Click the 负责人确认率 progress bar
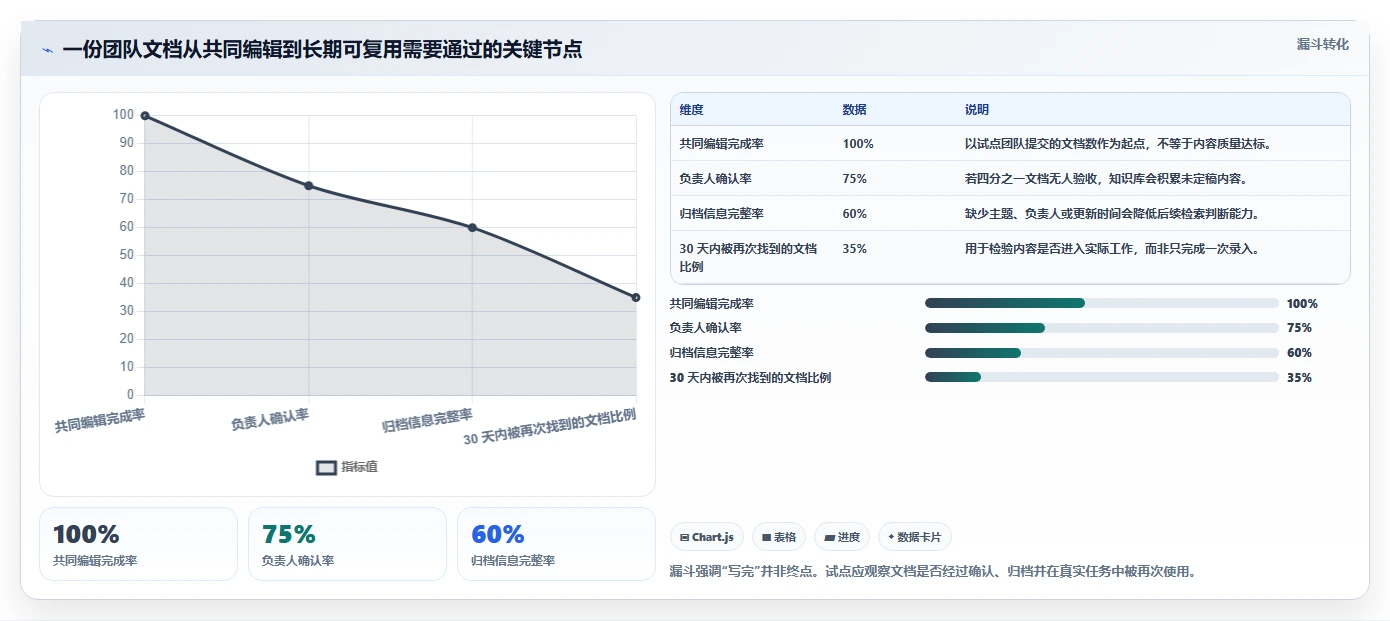1390x621 pixels. 1102,328
